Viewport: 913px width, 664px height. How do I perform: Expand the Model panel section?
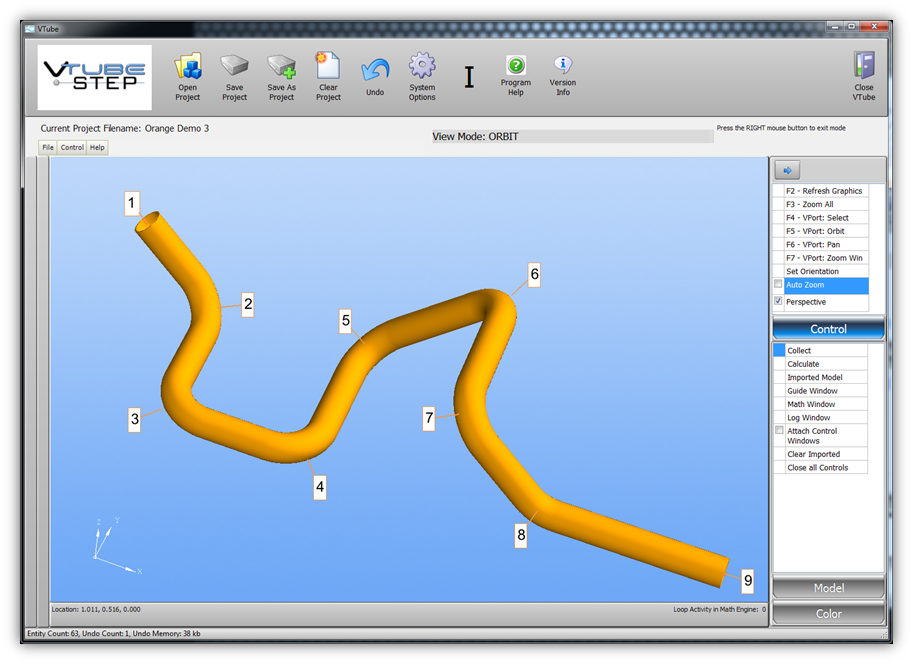click(x=828, y=588)
